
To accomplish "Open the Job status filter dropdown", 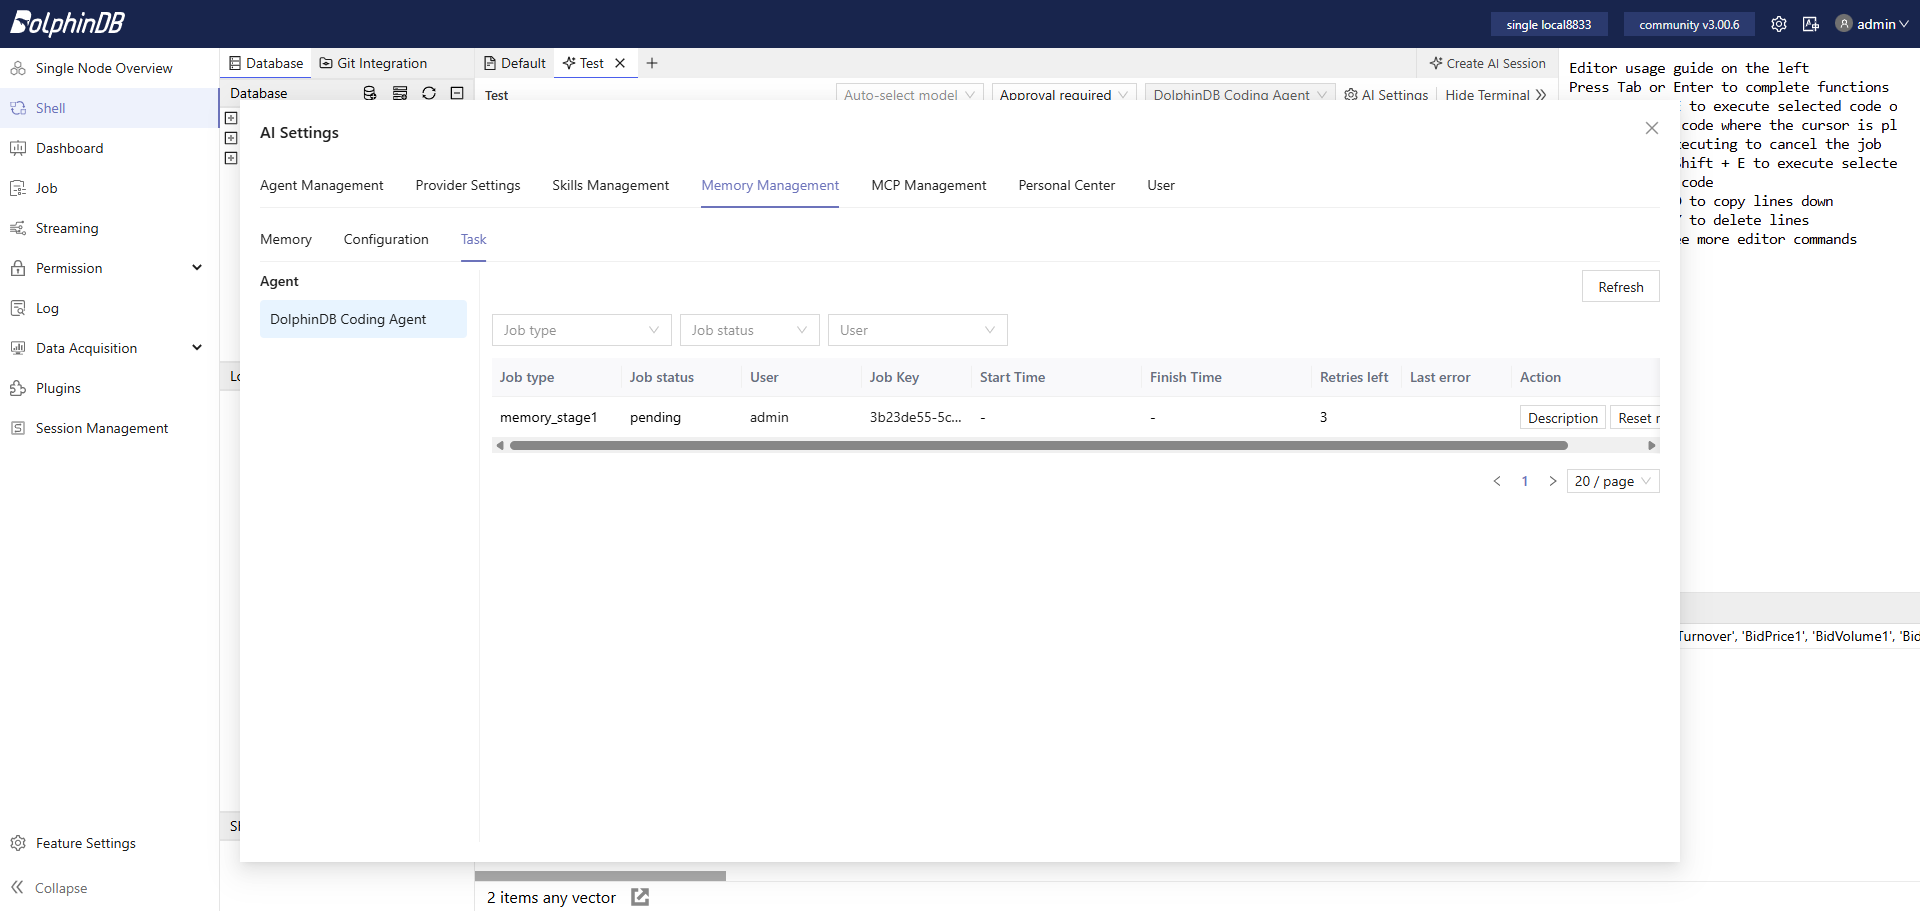I will (x=749, y=330).
